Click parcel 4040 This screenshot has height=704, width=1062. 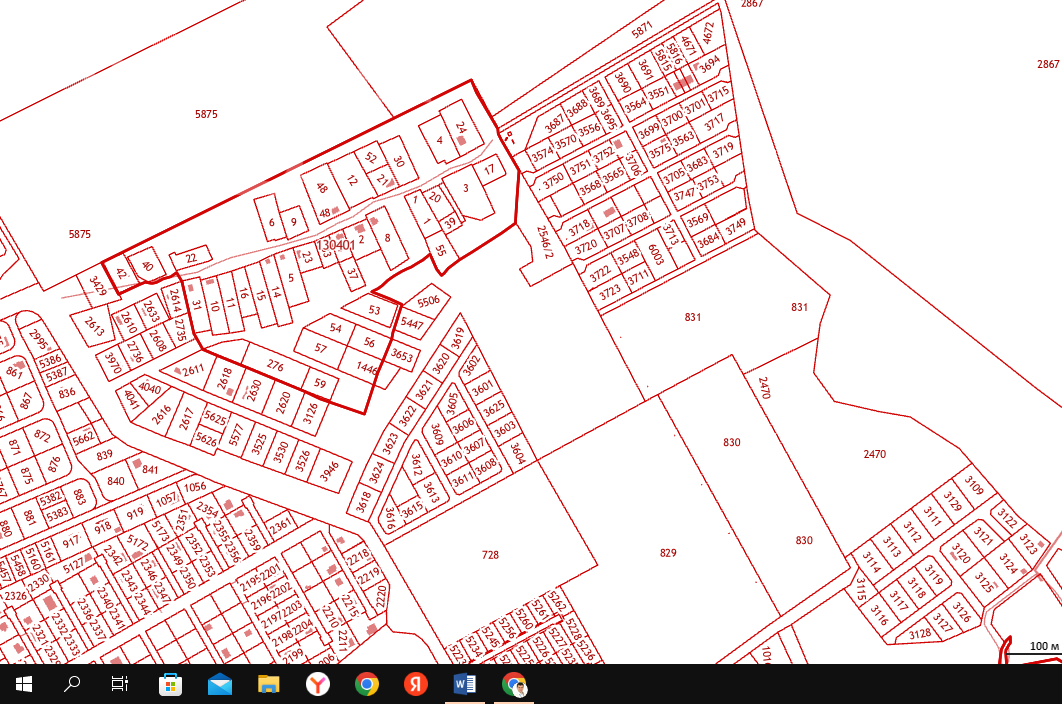tap(150, 389)
